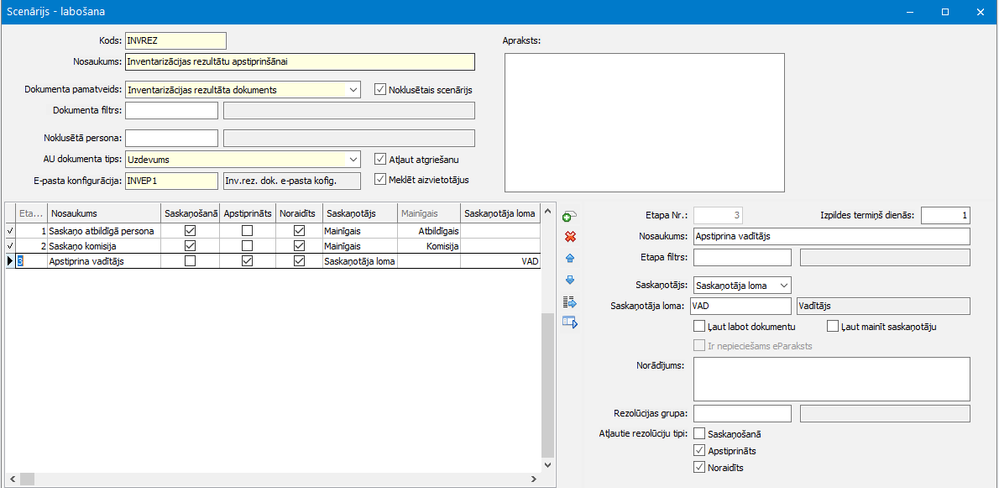The width and height of the screenshot is (999, 488).
Task: Toggle the Noklusētais scenārijs checkbox
Action: (380, 90)
